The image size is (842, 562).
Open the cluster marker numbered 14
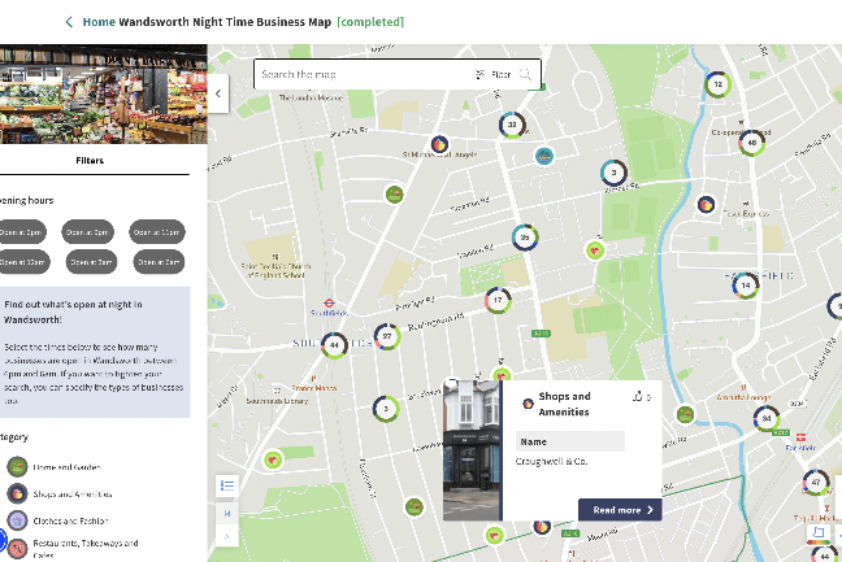(745, 285)
